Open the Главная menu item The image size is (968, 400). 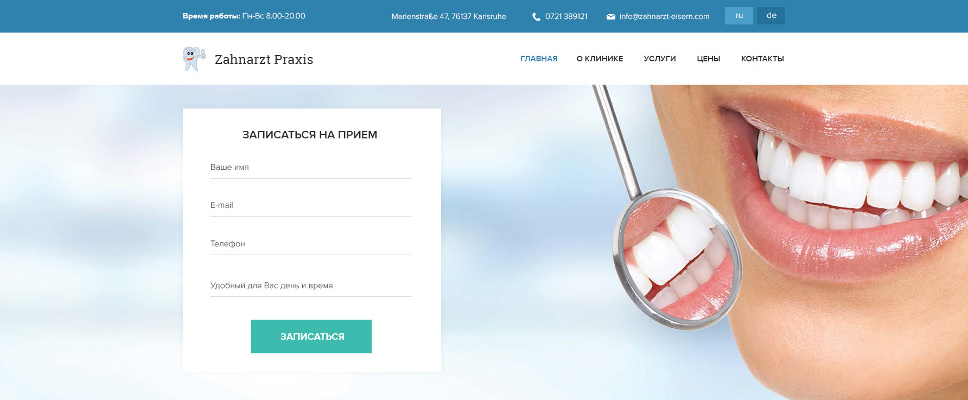539,59
